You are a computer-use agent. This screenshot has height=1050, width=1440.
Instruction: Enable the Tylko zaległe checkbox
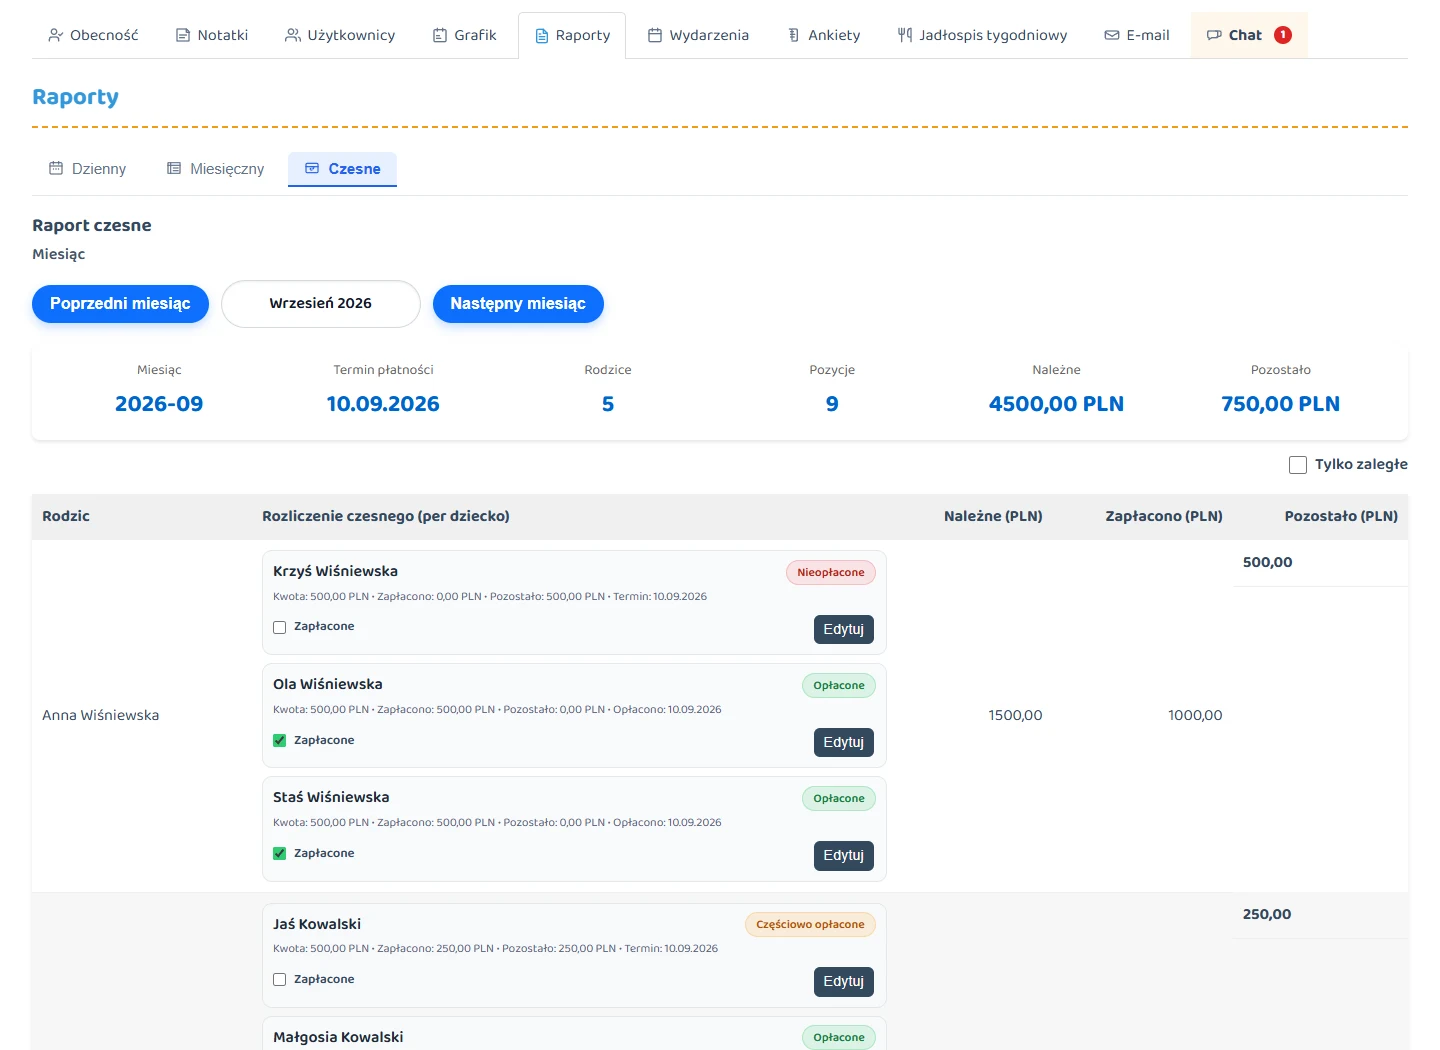tap(1298, 465)
